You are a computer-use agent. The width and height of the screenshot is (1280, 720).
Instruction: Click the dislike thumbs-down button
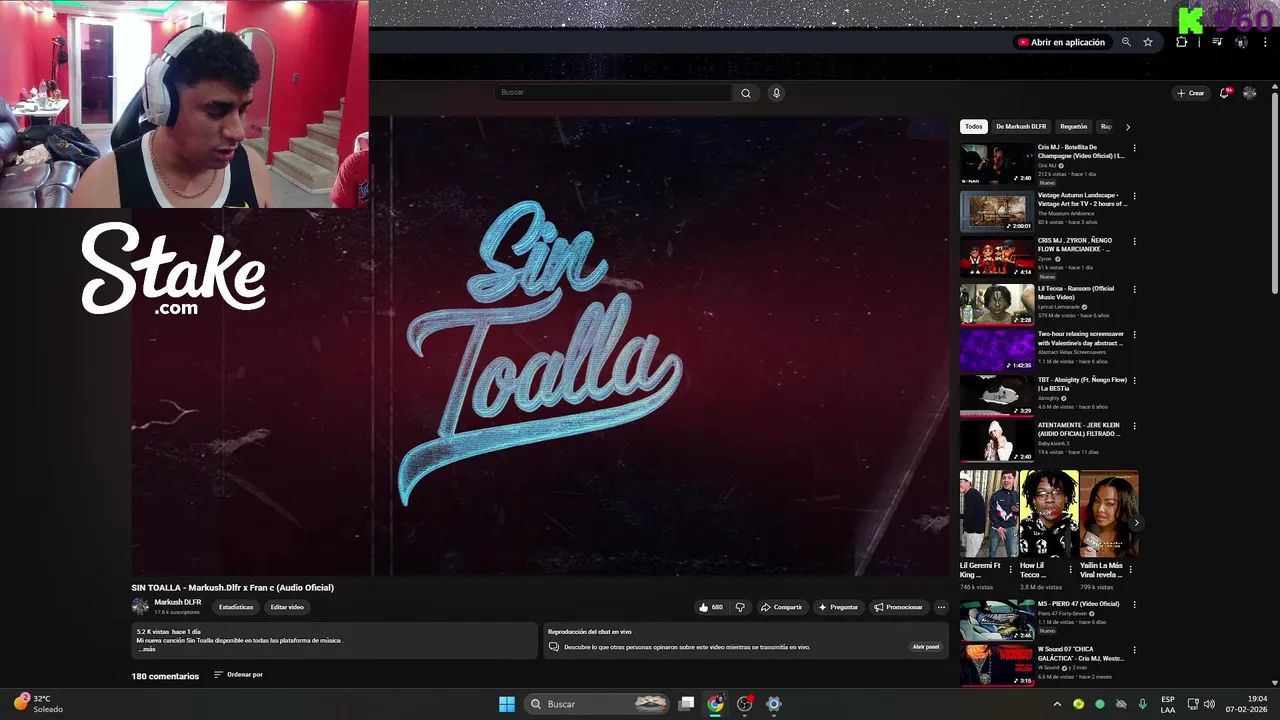(x=740, y=607)
